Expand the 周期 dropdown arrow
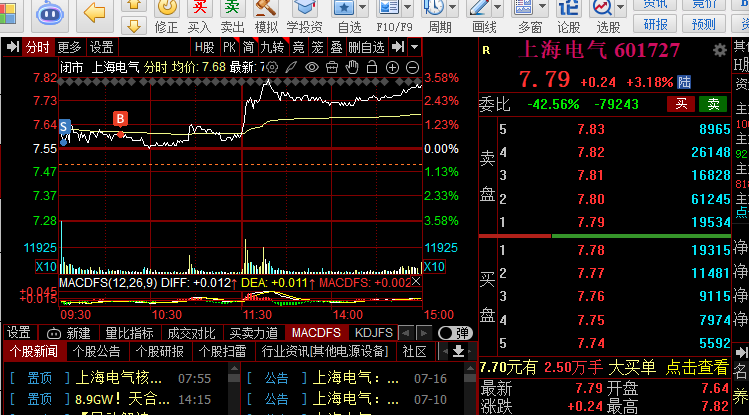The image size is (749, 415). [x=452, y=7]
